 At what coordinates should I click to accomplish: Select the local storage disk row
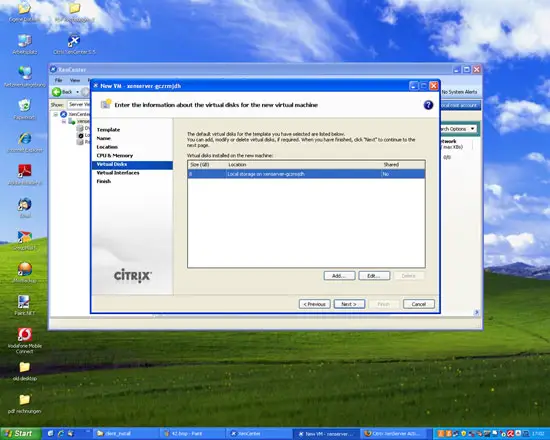(306, 174)
